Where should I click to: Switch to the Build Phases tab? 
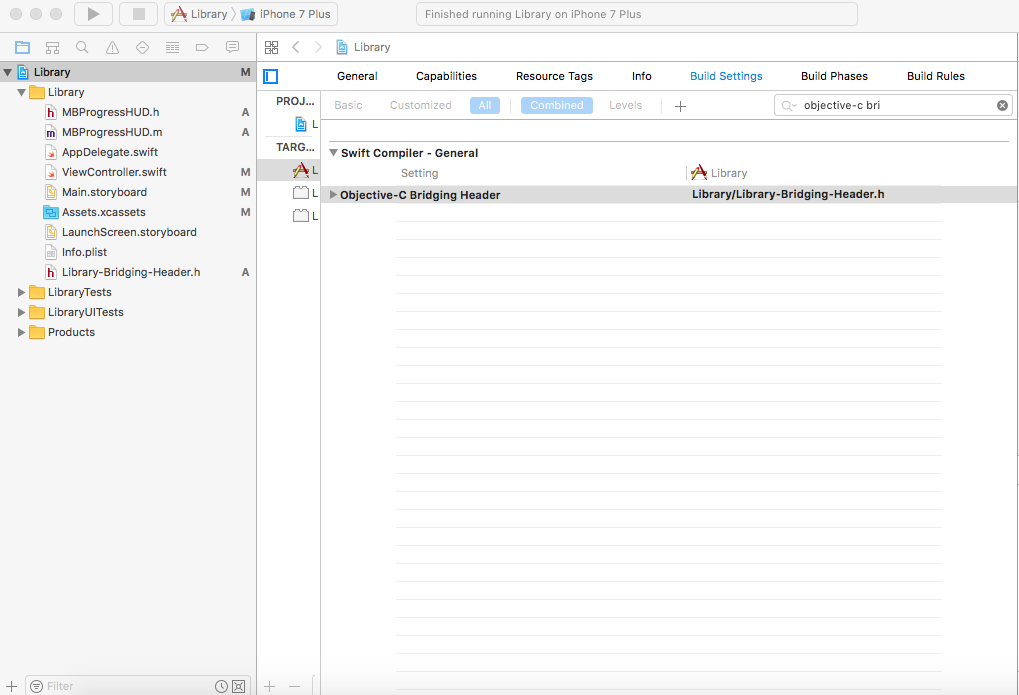(834, 75)
